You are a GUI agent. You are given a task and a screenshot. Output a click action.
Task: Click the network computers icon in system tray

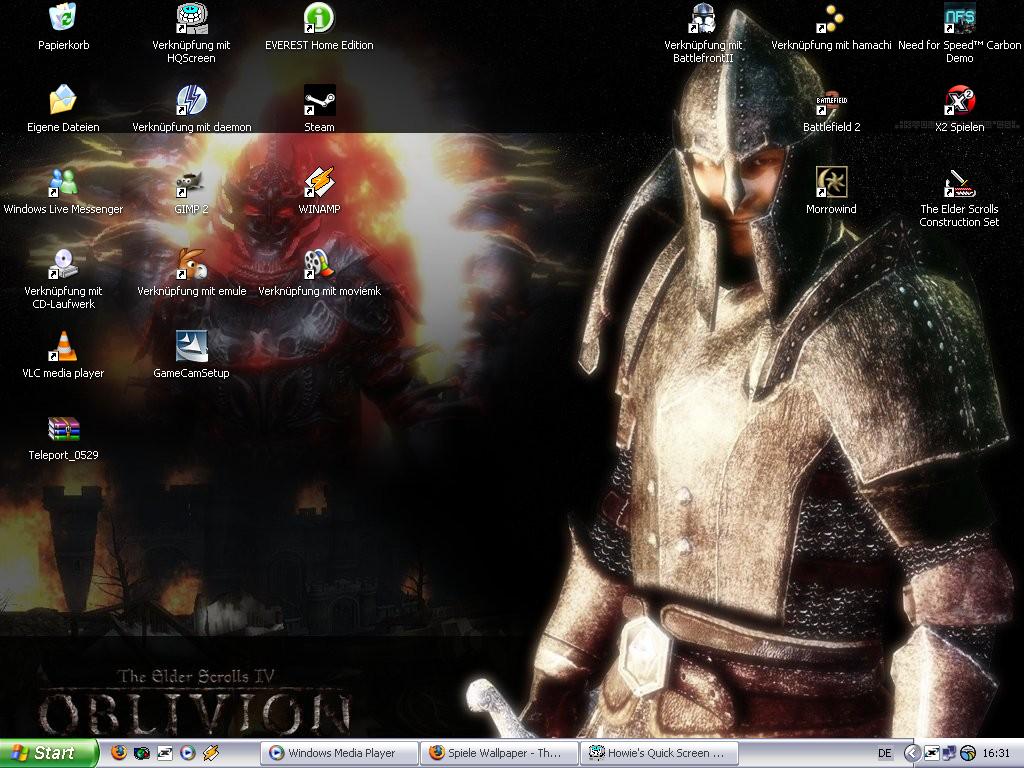click(950, 753)
